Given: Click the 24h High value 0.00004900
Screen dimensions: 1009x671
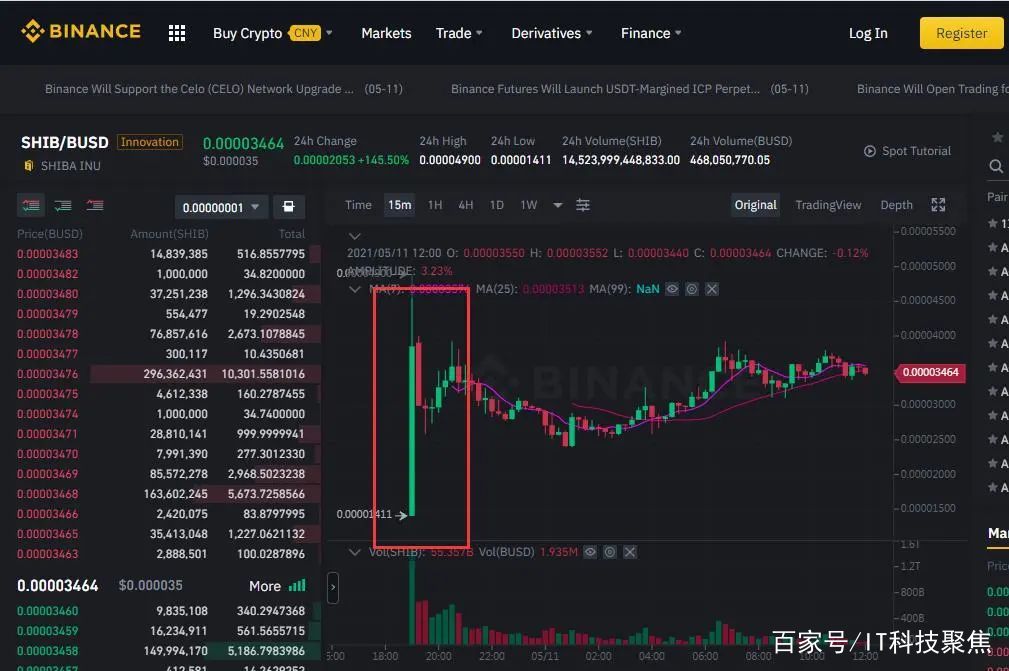Looking at the screenshot, I should [x=450, y=160].
